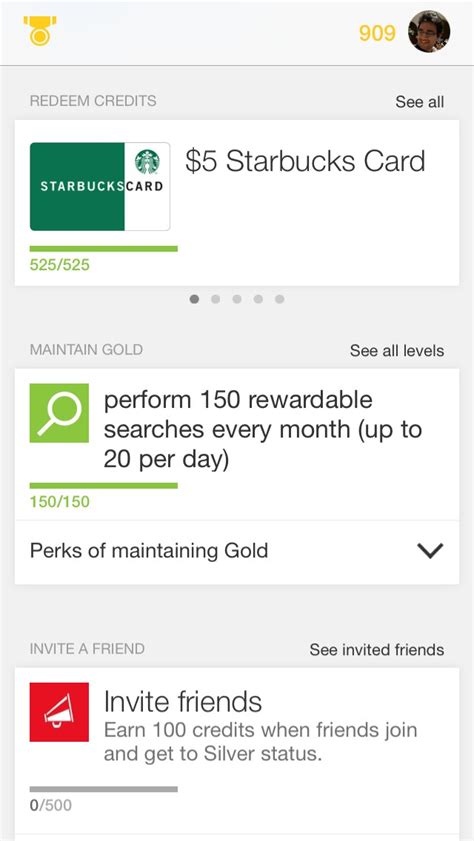Viewport: 474px width, 841px height.
Task: Click the 525/525 green progress bar
Action: 103,249
